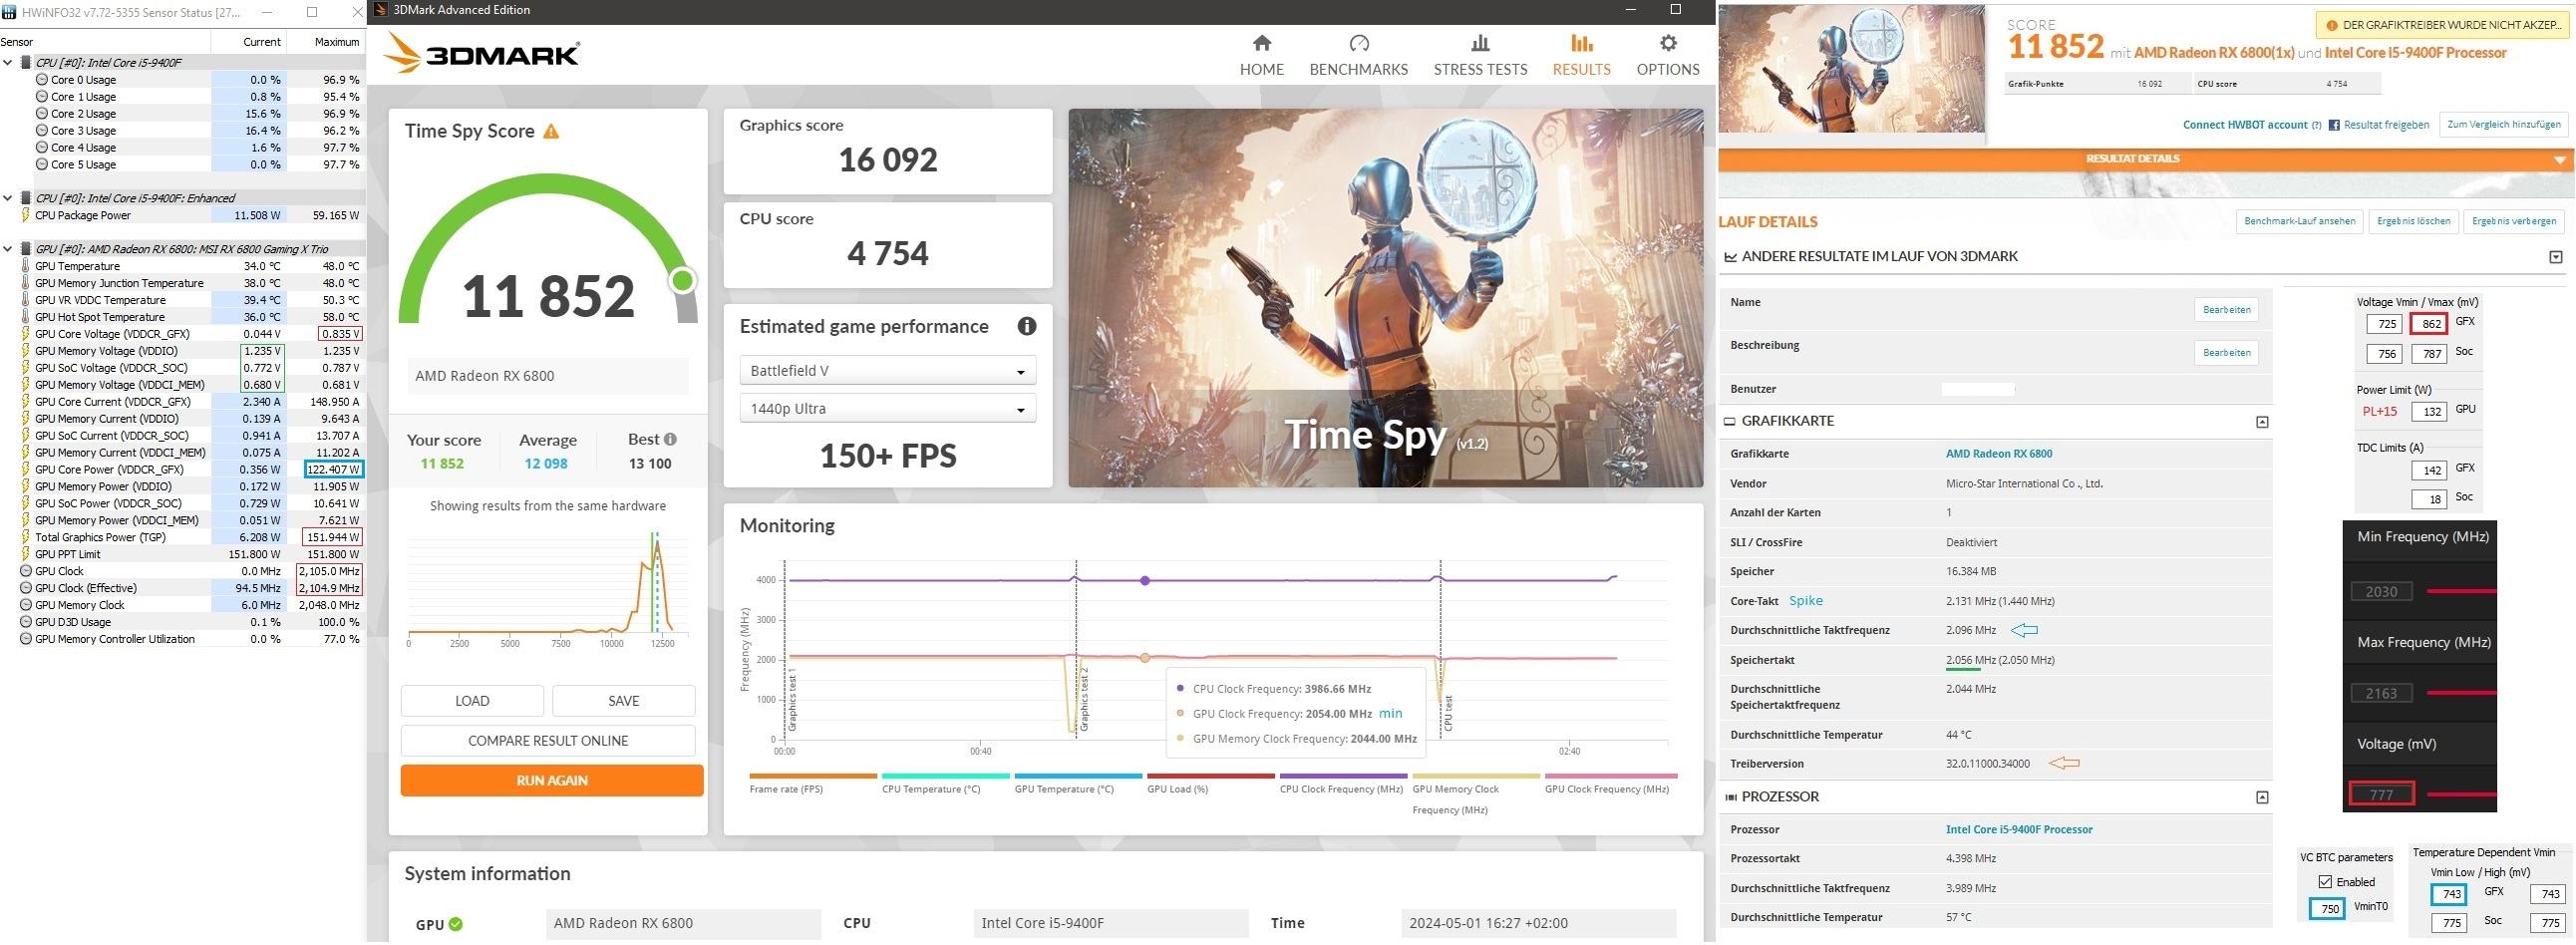Switch to the STRESS TESTS tab
Screen dimensions: 2576x945
[1480, 55]
